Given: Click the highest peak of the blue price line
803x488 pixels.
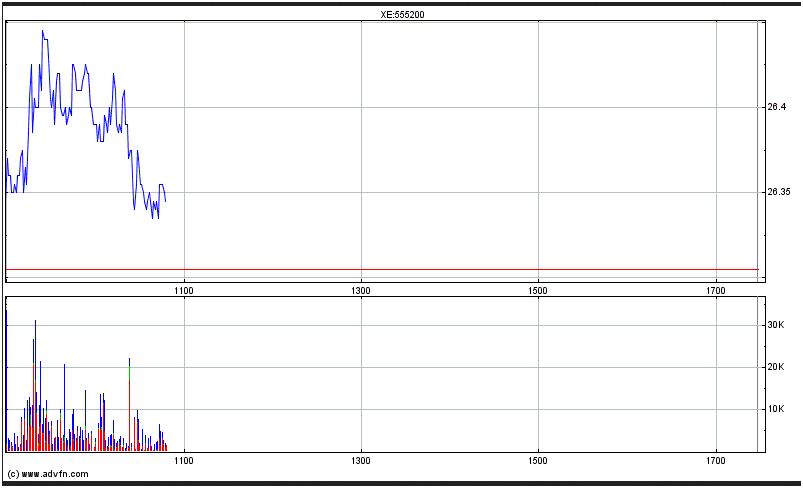Looking at the screenshot, I should point(43,31).
